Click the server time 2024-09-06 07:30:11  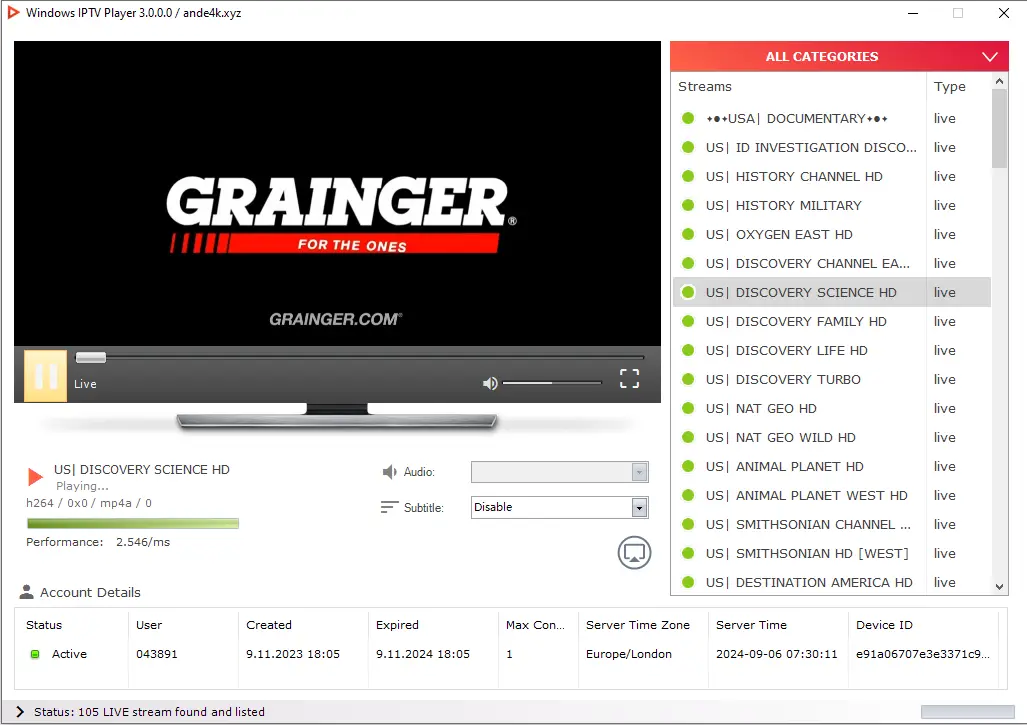pyautogui.click(x=776, y=654)
